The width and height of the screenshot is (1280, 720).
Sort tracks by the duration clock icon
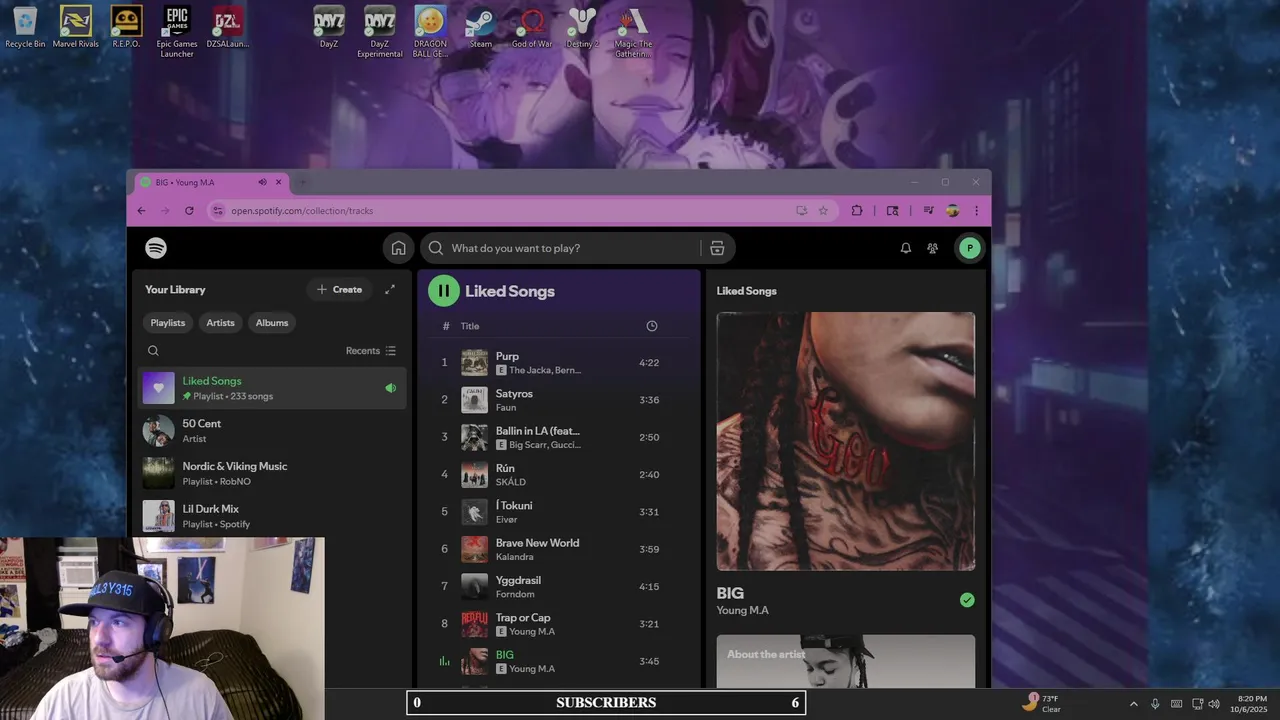click(652, 326)
